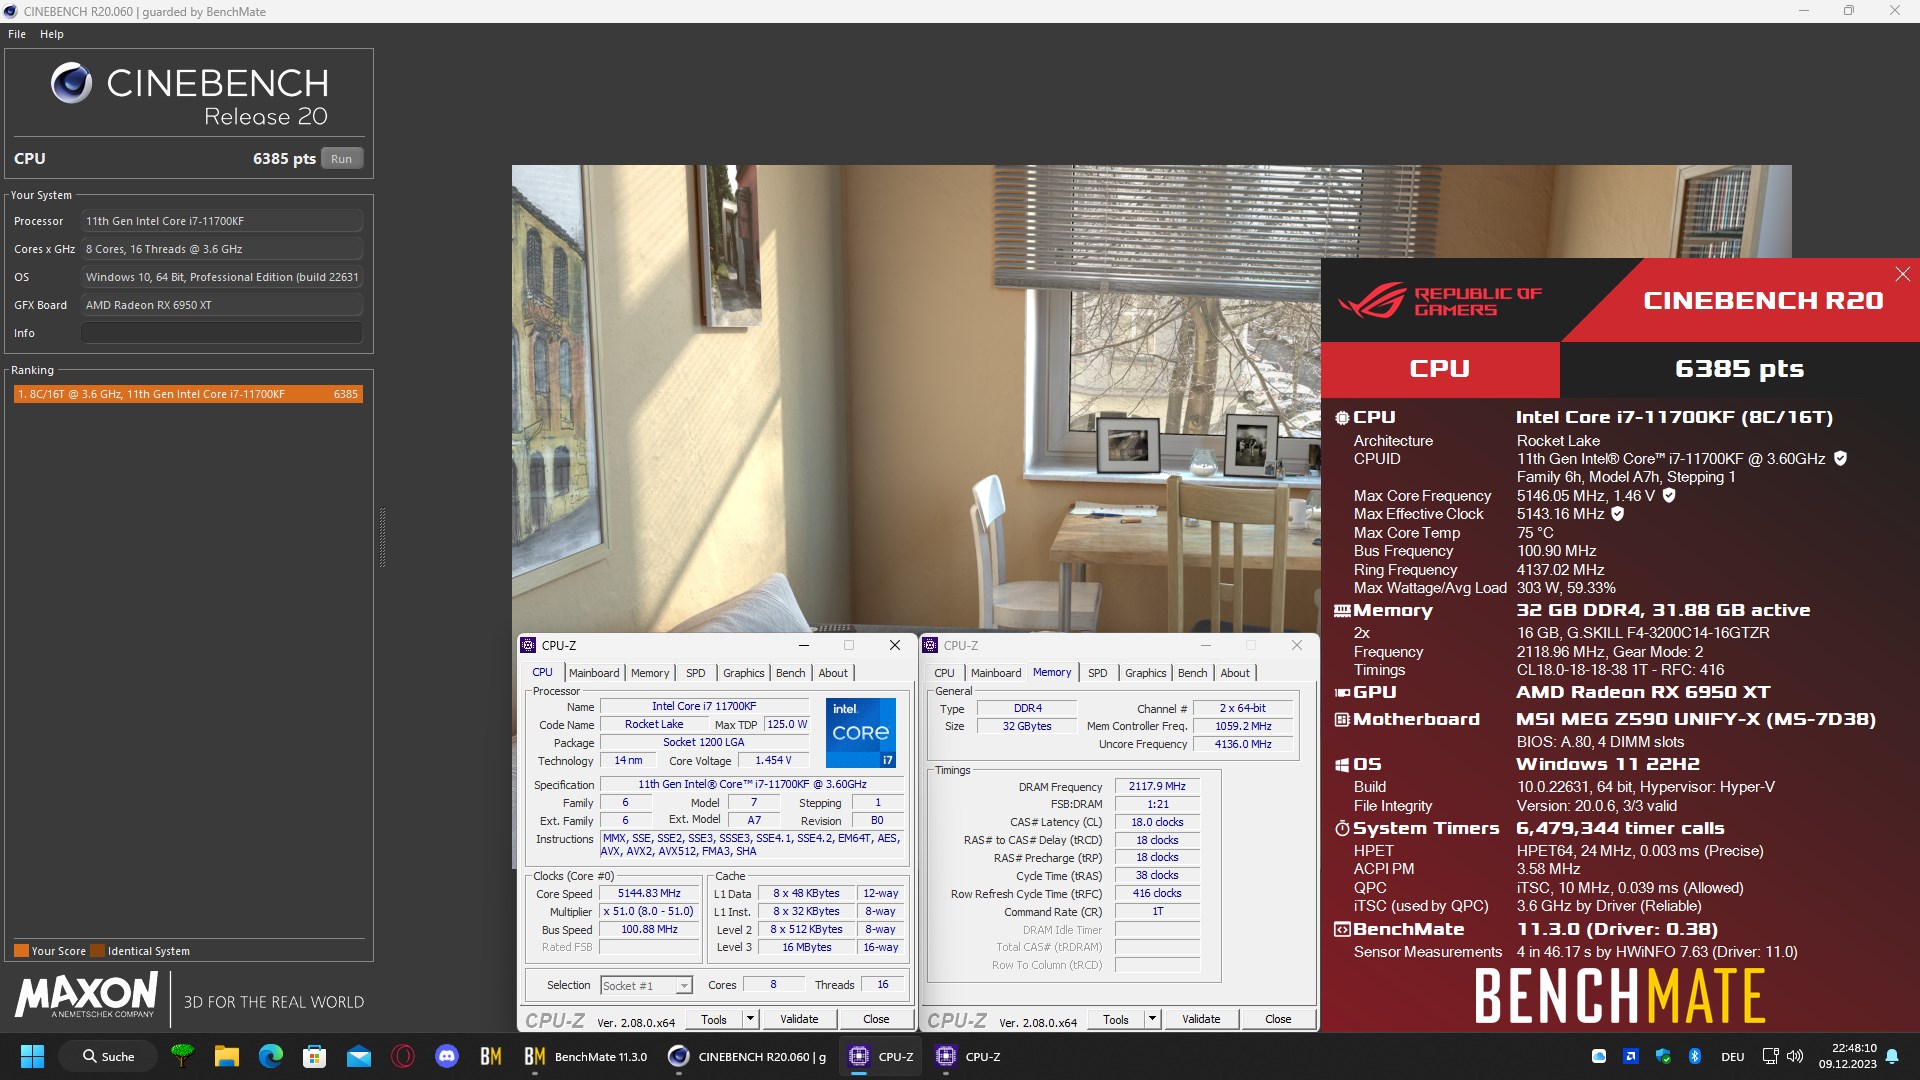The width and height of the screenshot is (1920, 1080).
Task: Click Tools button in left CPU-Z window
Action: pyautogui.click(x=714, y=1019)
